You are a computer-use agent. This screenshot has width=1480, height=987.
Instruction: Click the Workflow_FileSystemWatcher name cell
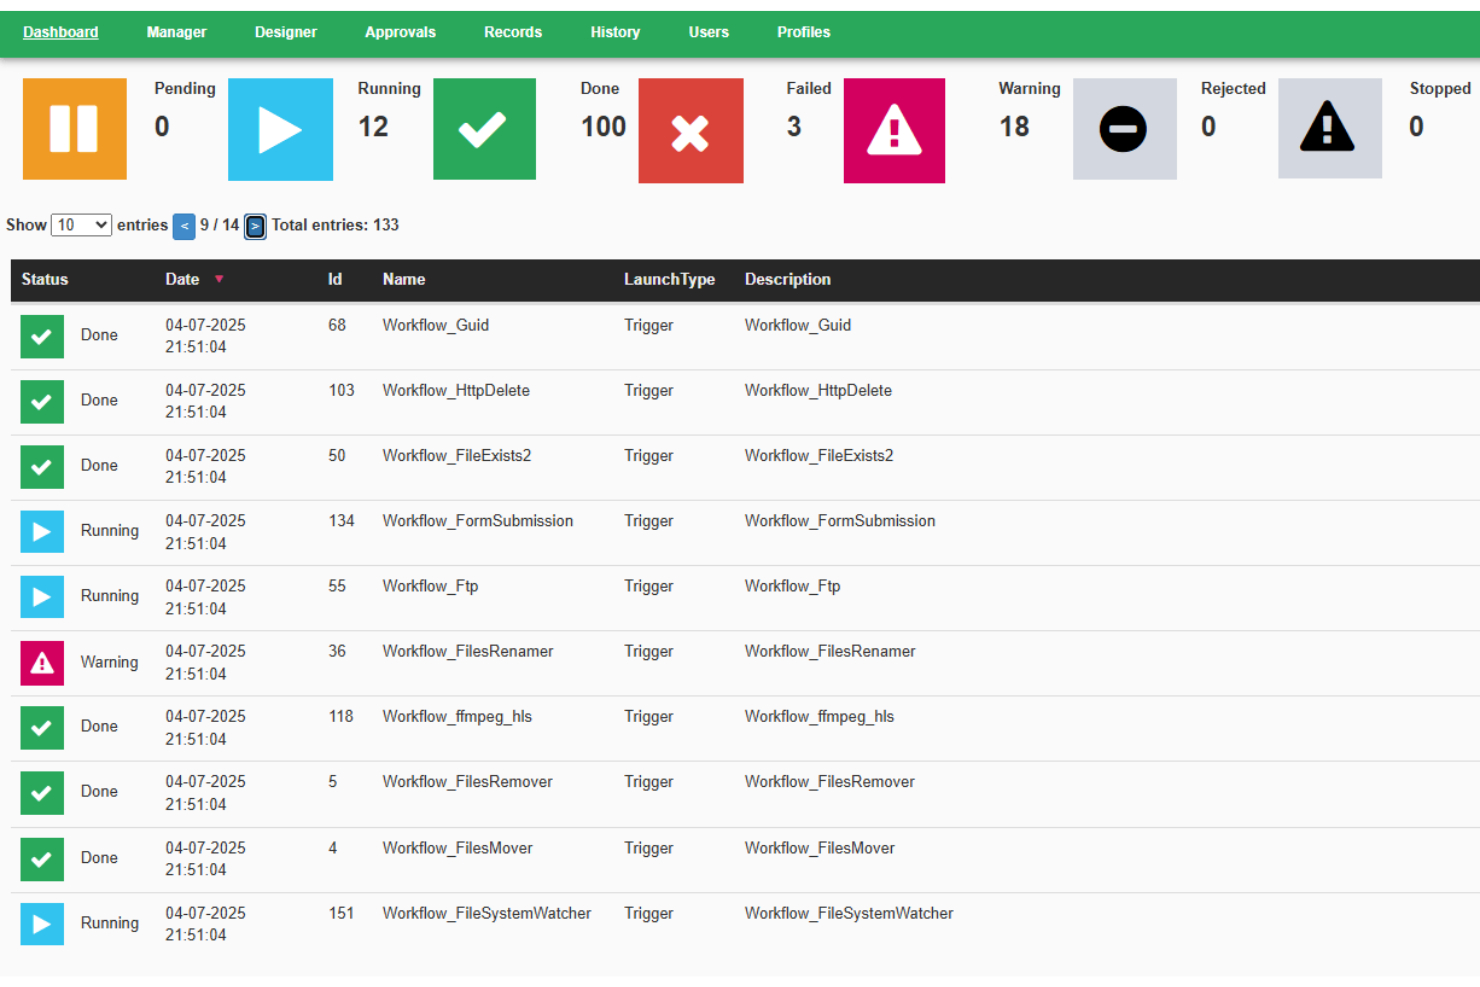tap(487, 913)
